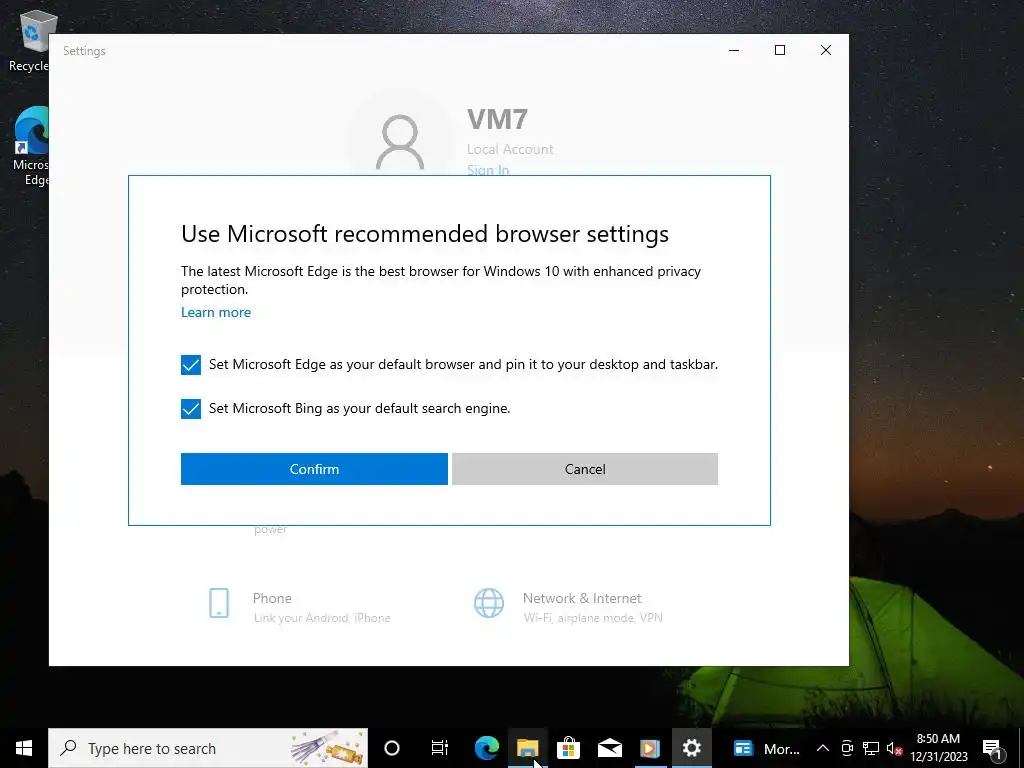Select the VM7 user avatar in Settings

(400, 142)
